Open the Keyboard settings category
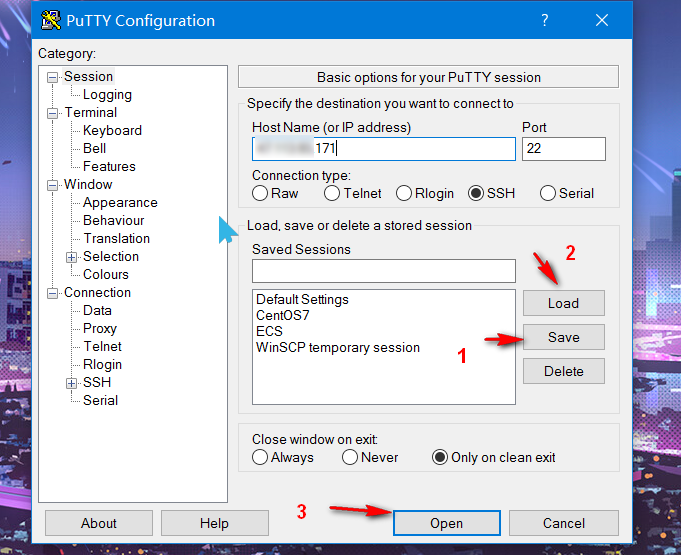Viewport: 681px width, 555px height. point(112,130)
